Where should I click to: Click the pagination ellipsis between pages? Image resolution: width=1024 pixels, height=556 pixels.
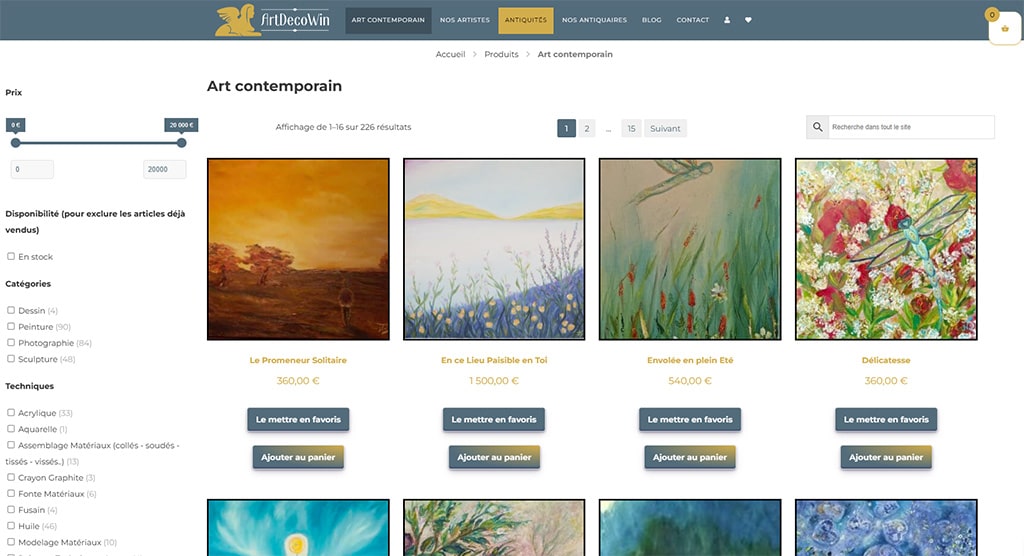pyautogui.click(x=609, y=129)
